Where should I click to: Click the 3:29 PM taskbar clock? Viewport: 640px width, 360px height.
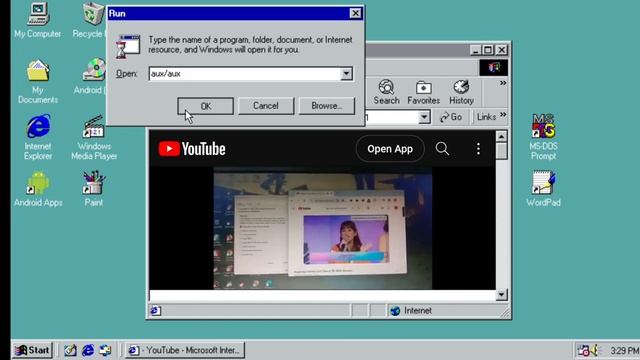tap(624, 351)
